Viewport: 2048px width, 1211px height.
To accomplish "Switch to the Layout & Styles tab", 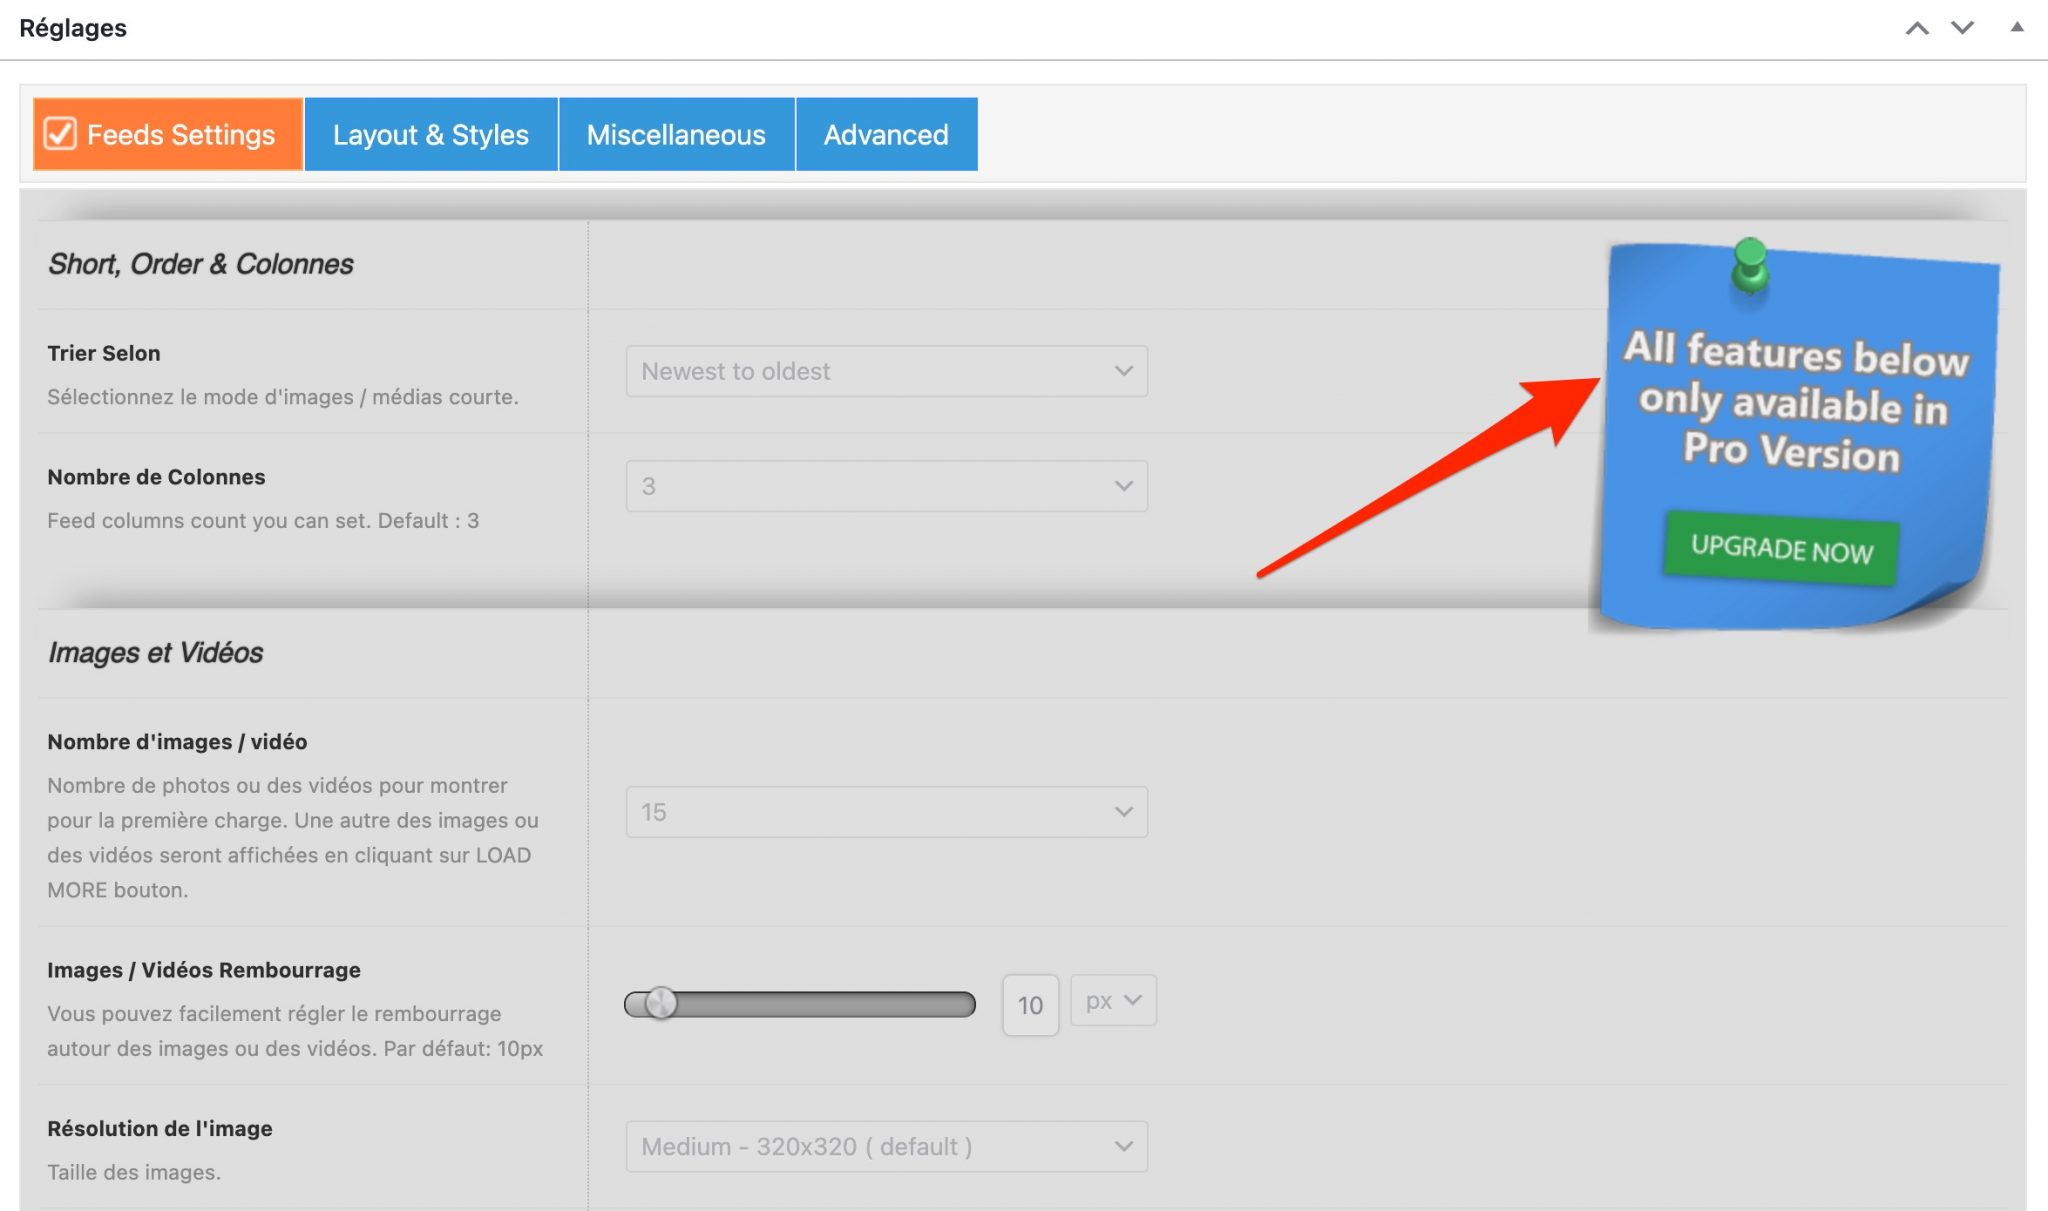I will (x=430, y=134).
